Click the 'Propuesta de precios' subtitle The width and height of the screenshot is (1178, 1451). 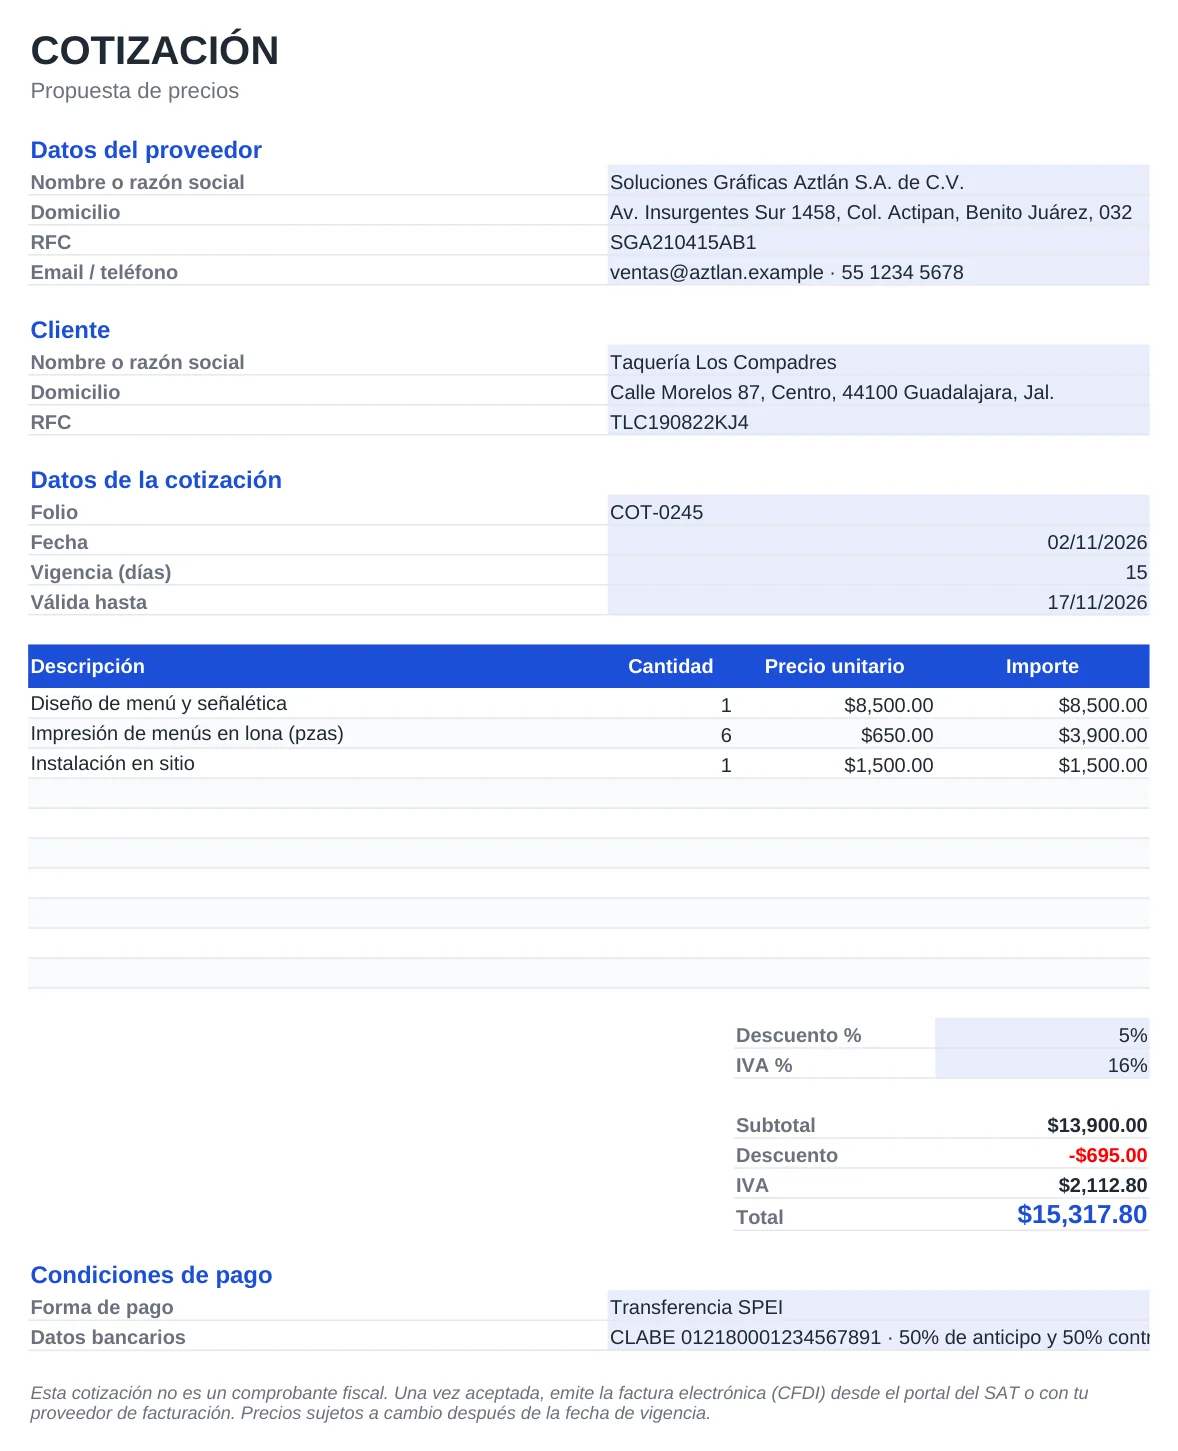pyautogui.click(x=135, y=91)
